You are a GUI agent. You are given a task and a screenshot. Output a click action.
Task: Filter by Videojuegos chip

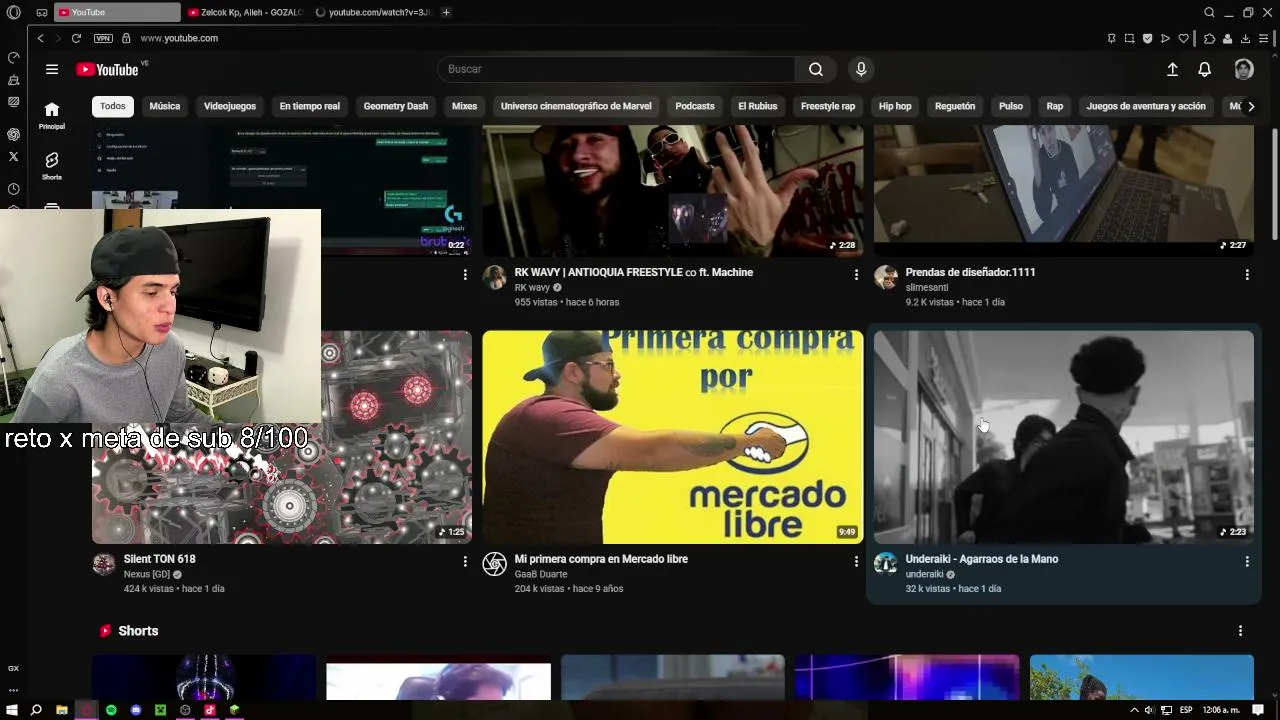coord(230,106)
